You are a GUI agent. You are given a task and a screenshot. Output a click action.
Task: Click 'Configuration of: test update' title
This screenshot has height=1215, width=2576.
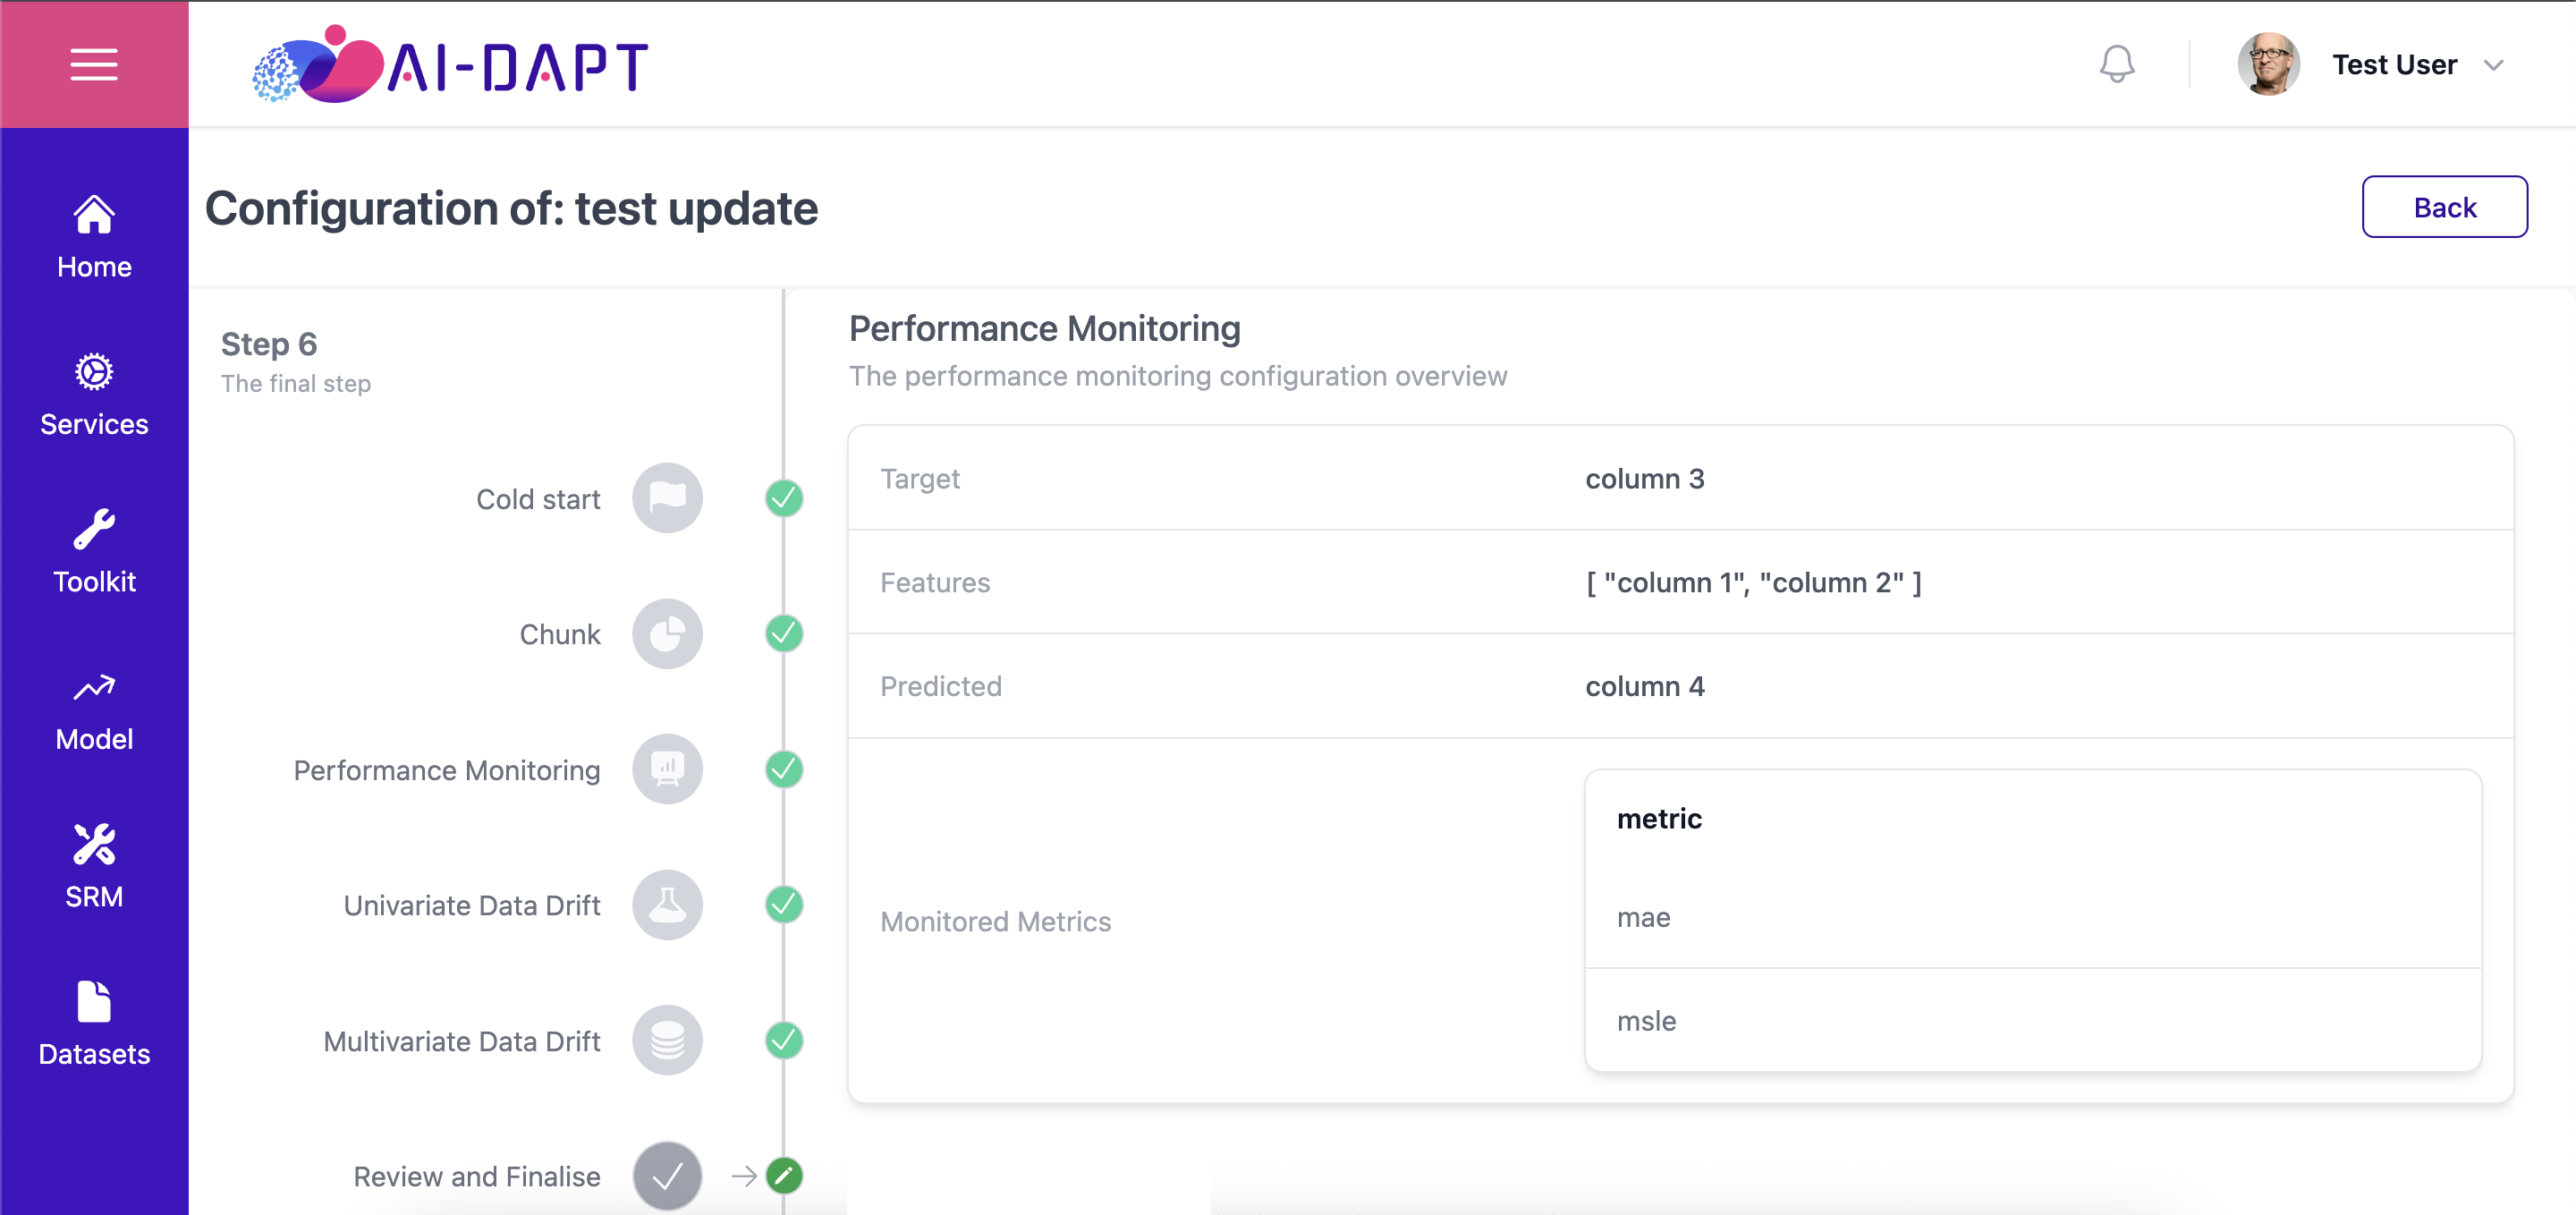click(511, 209)
